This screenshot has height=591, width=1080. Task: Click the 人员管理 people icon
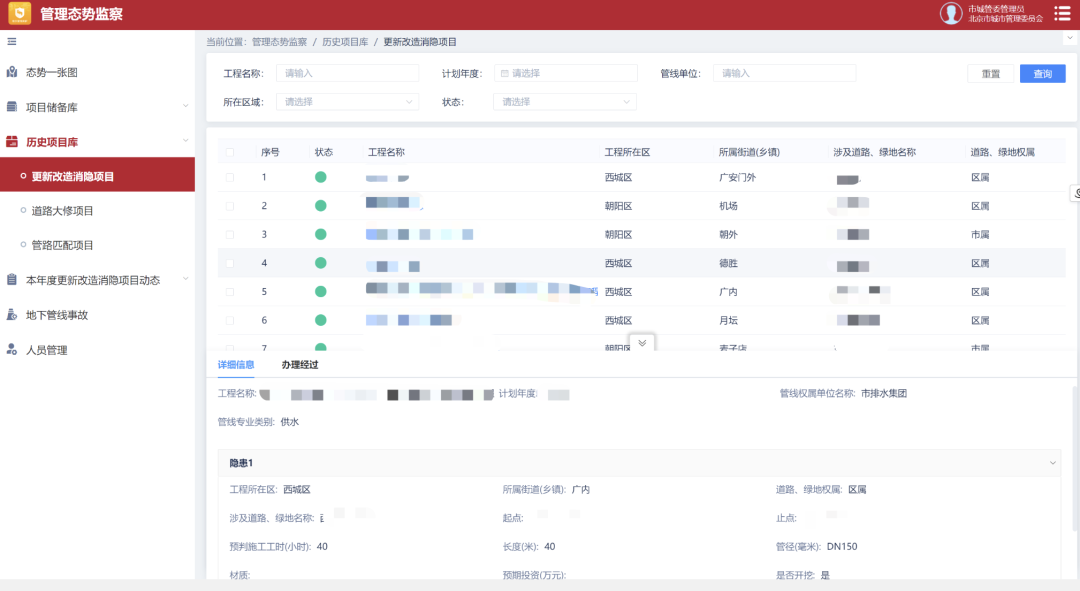click(x=12, y=350)
